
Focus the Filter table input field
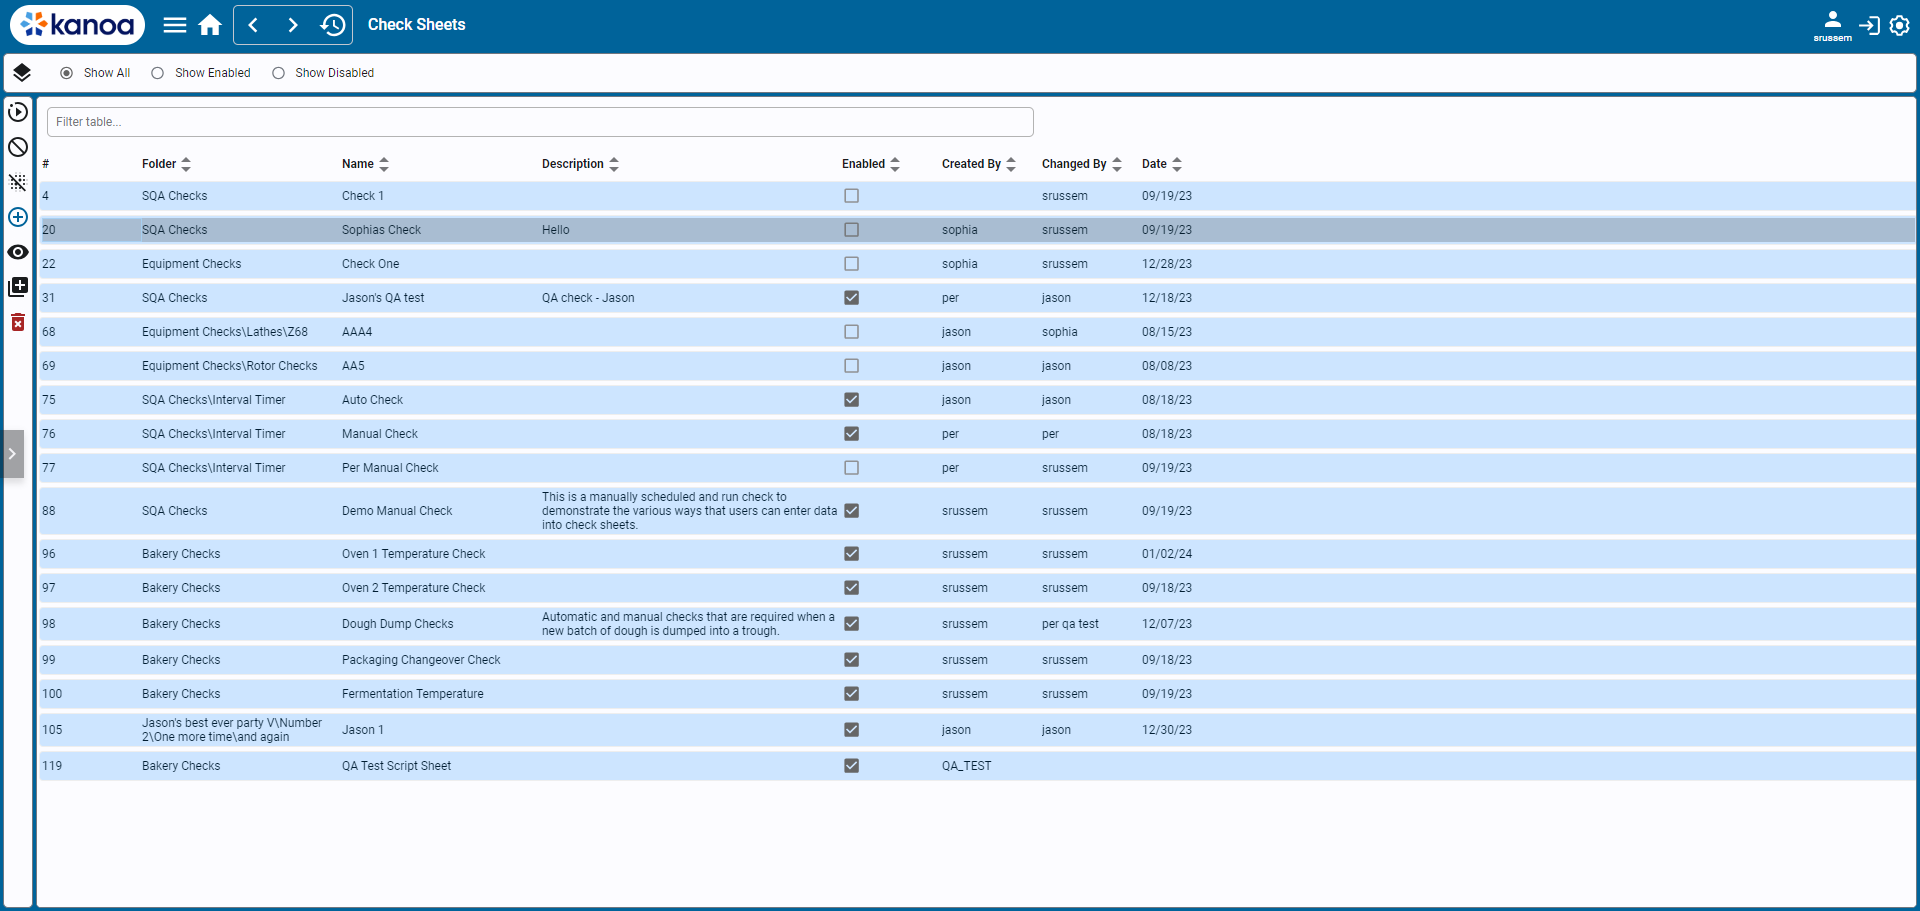pos(540,122)
